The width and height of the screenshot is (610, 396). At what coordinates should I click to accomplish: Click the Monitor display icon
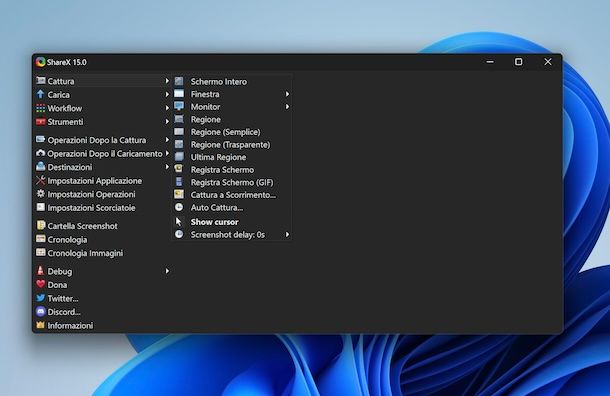point(179,106)
